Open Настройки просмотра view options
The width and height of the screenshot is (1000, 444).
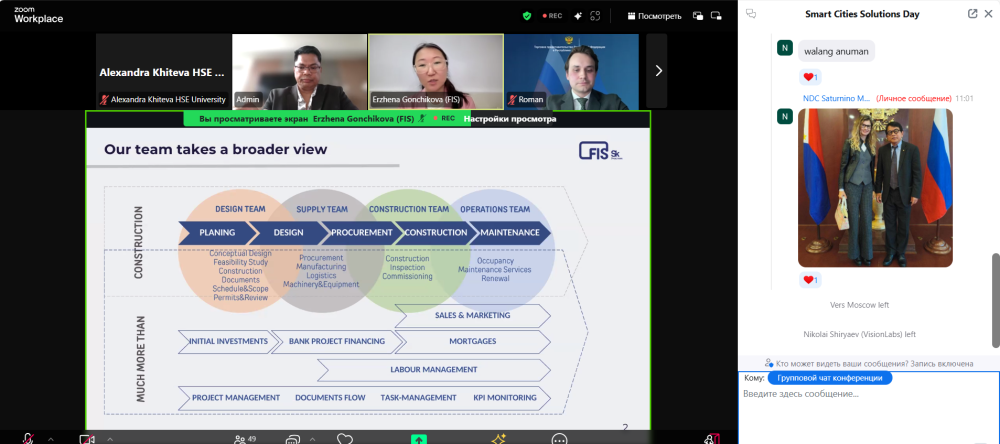[510, 119]
